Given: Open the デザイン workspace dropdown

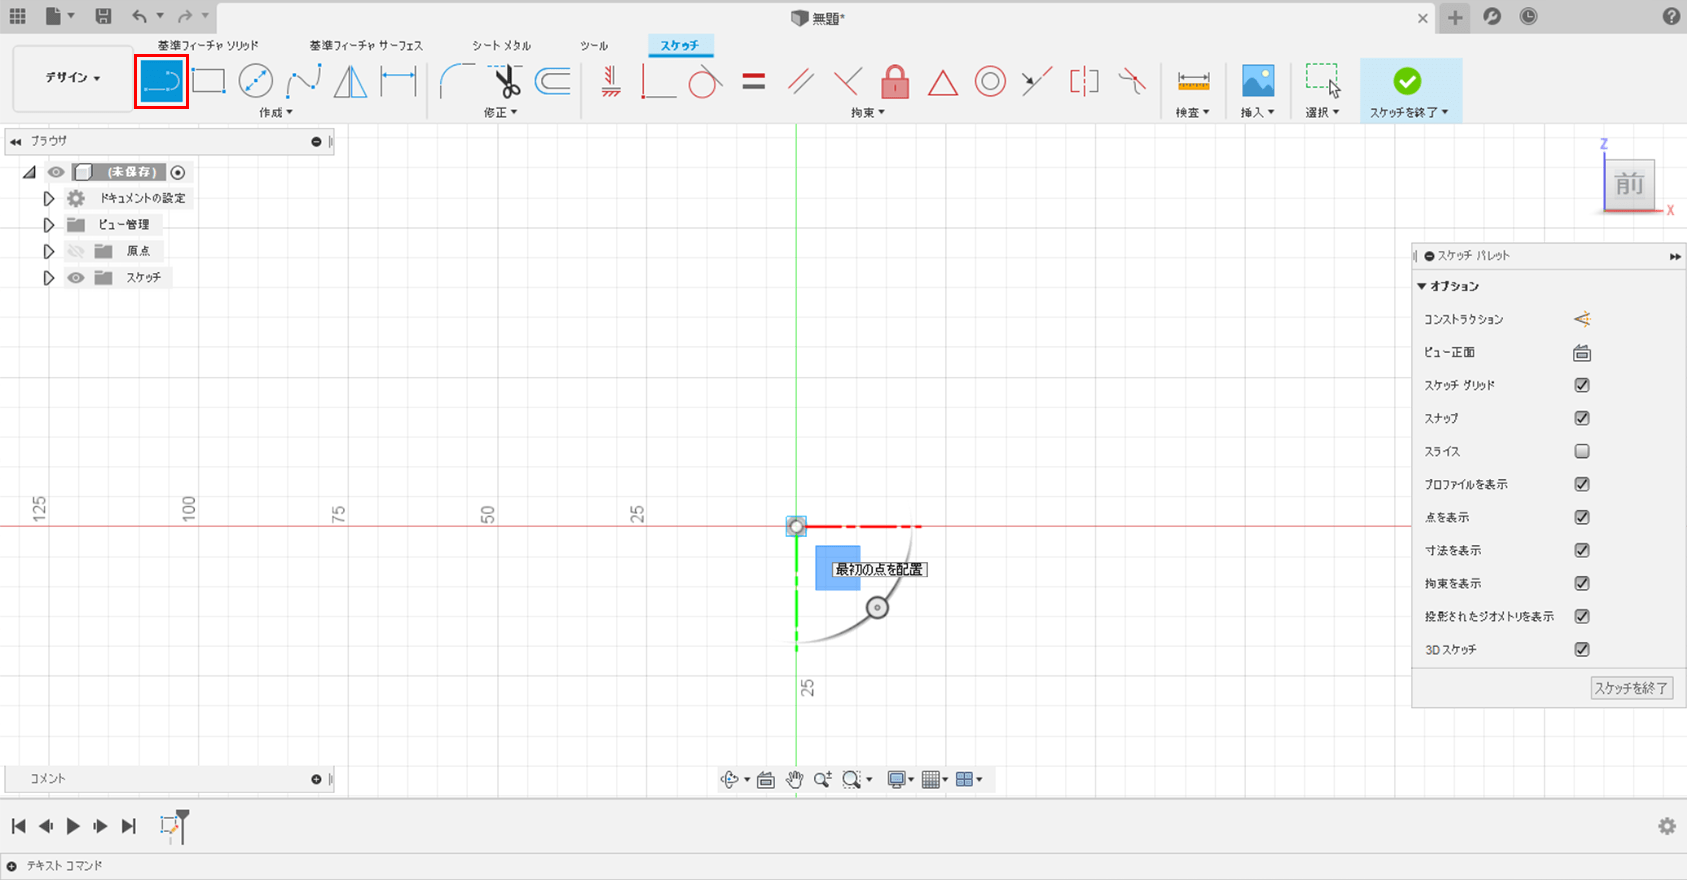Looking at the screenshot, I should pos(73,77).
